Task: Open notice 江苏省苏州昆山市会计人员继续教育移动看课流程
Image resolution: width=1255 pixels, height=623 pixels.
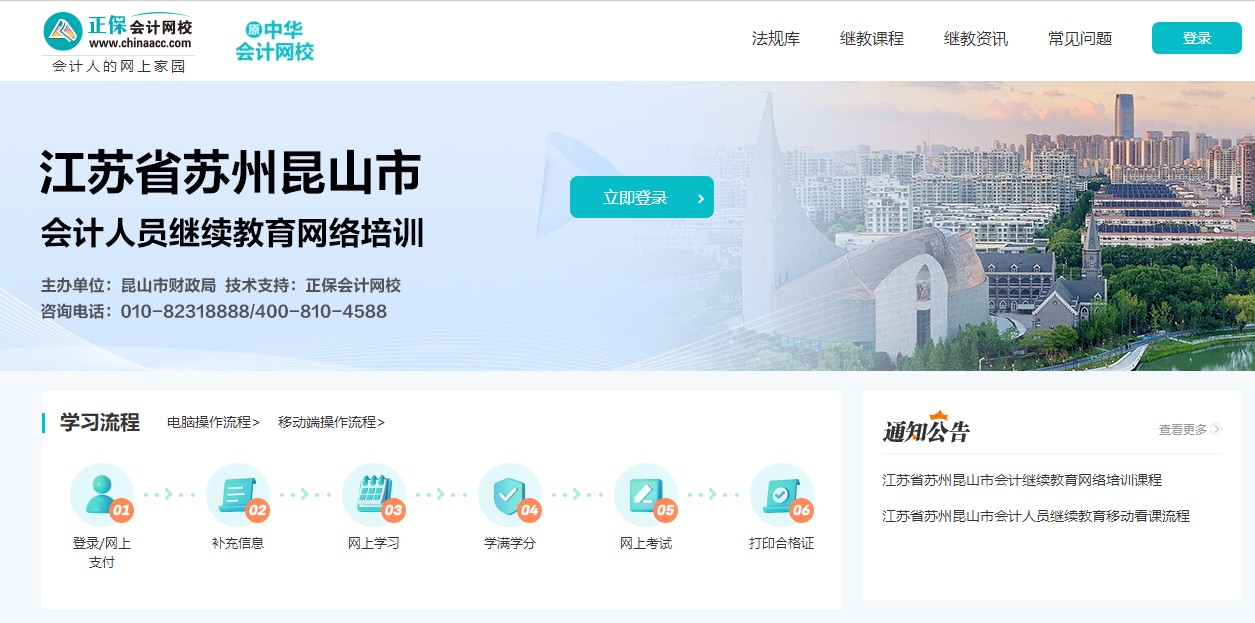Action: coord(1036,516)
